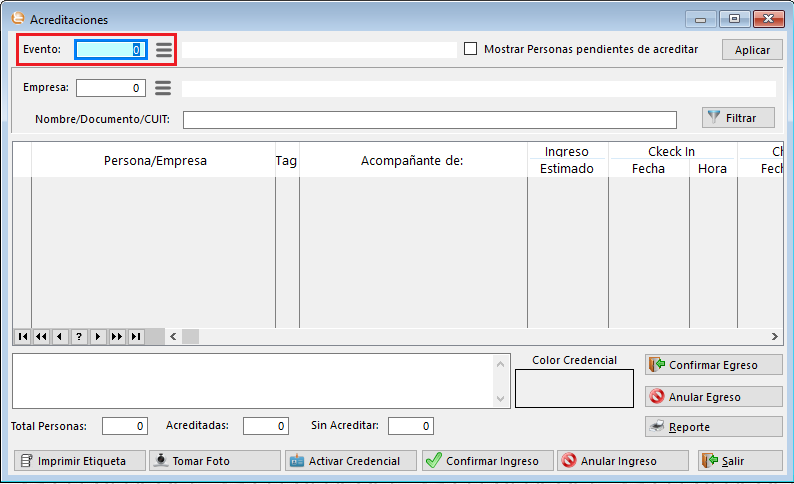Click the Color Credencial swatch box
The width and height of the screenshot is (794, 484).
(574, 388)
